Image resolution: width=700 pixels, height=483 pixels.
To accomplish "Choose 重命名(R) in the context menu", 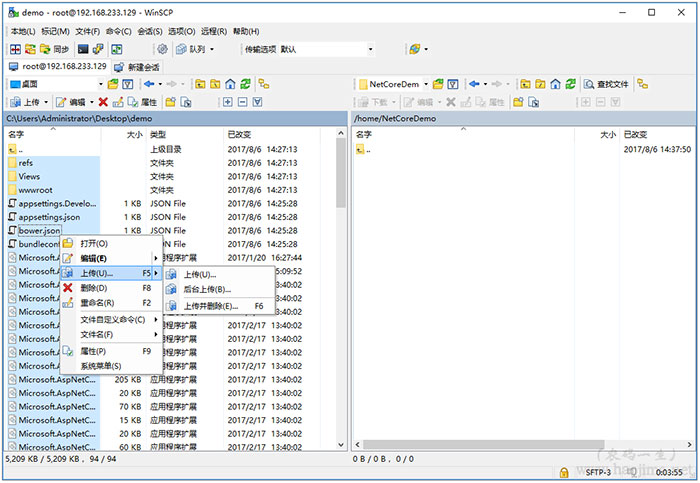I will (111, 303).
